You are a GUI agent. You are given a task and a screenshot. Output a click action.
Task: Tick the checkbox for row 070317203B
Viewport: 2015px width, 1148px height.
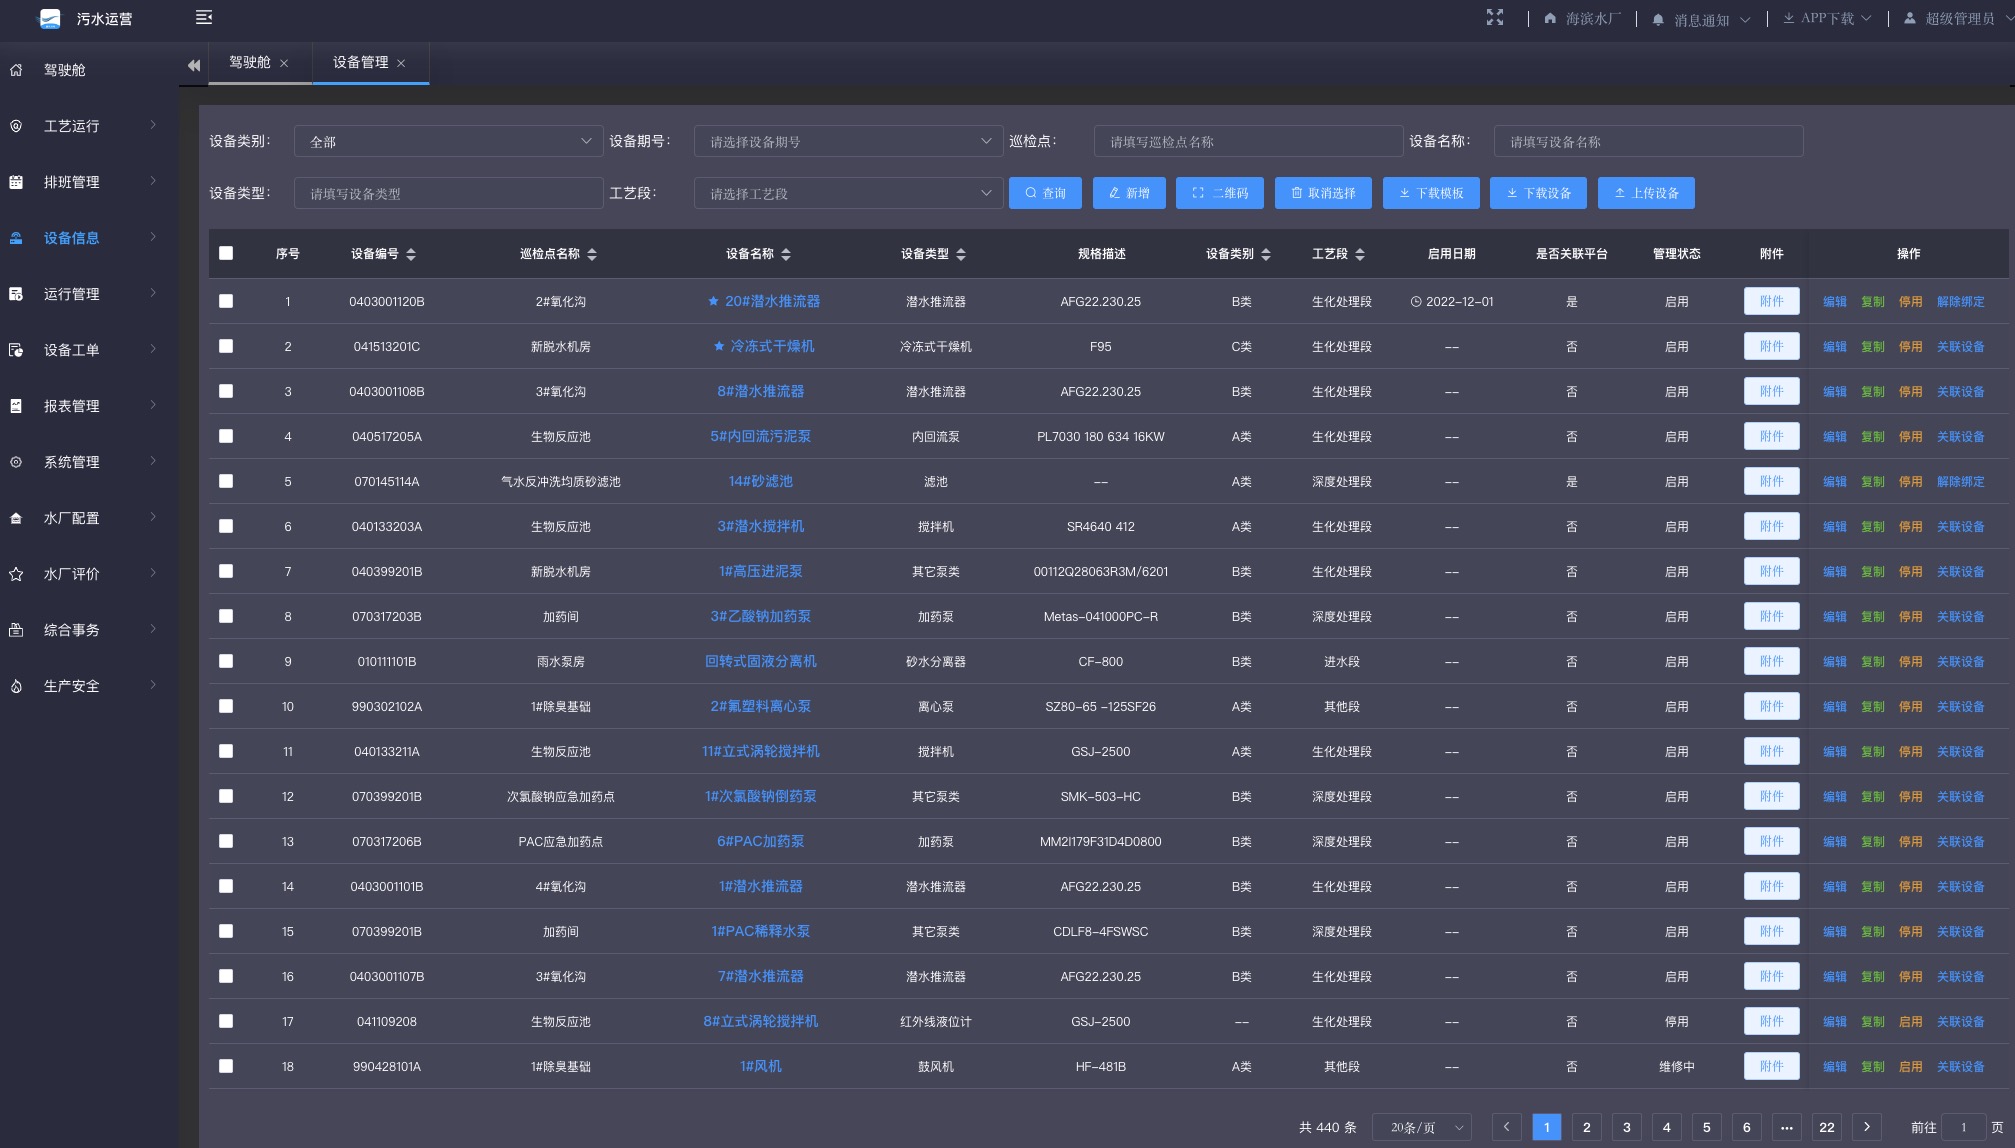226,616
